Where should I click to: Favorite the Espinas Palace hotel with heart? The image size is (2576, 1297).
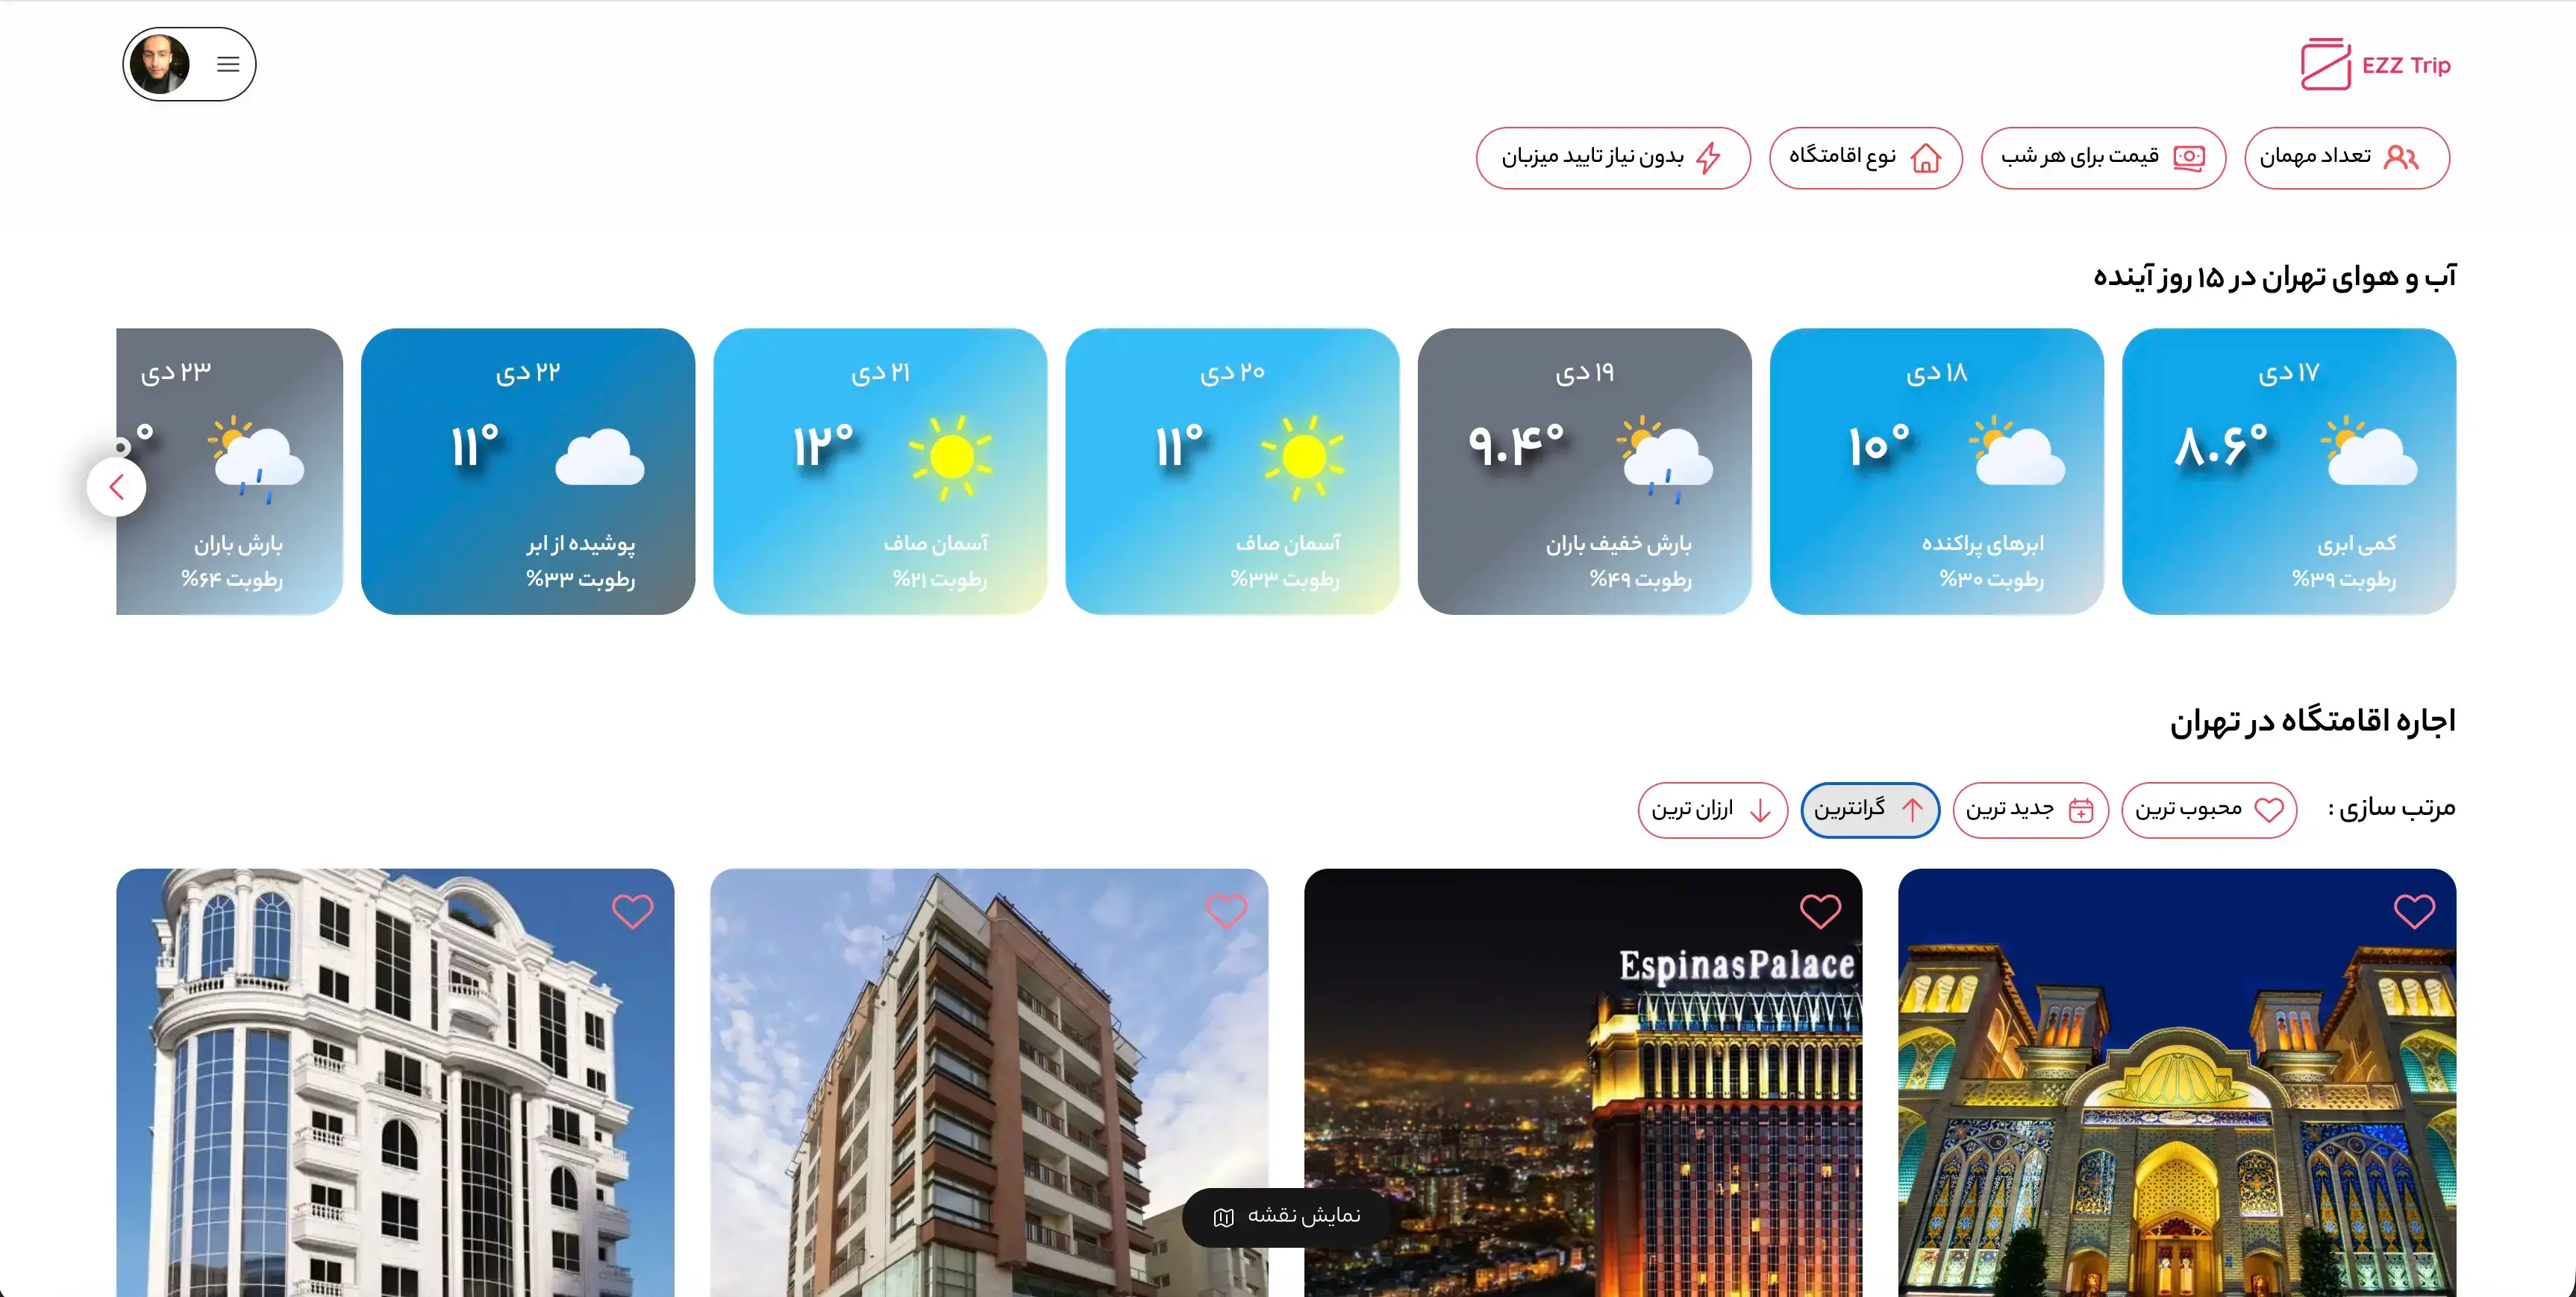1819,911
